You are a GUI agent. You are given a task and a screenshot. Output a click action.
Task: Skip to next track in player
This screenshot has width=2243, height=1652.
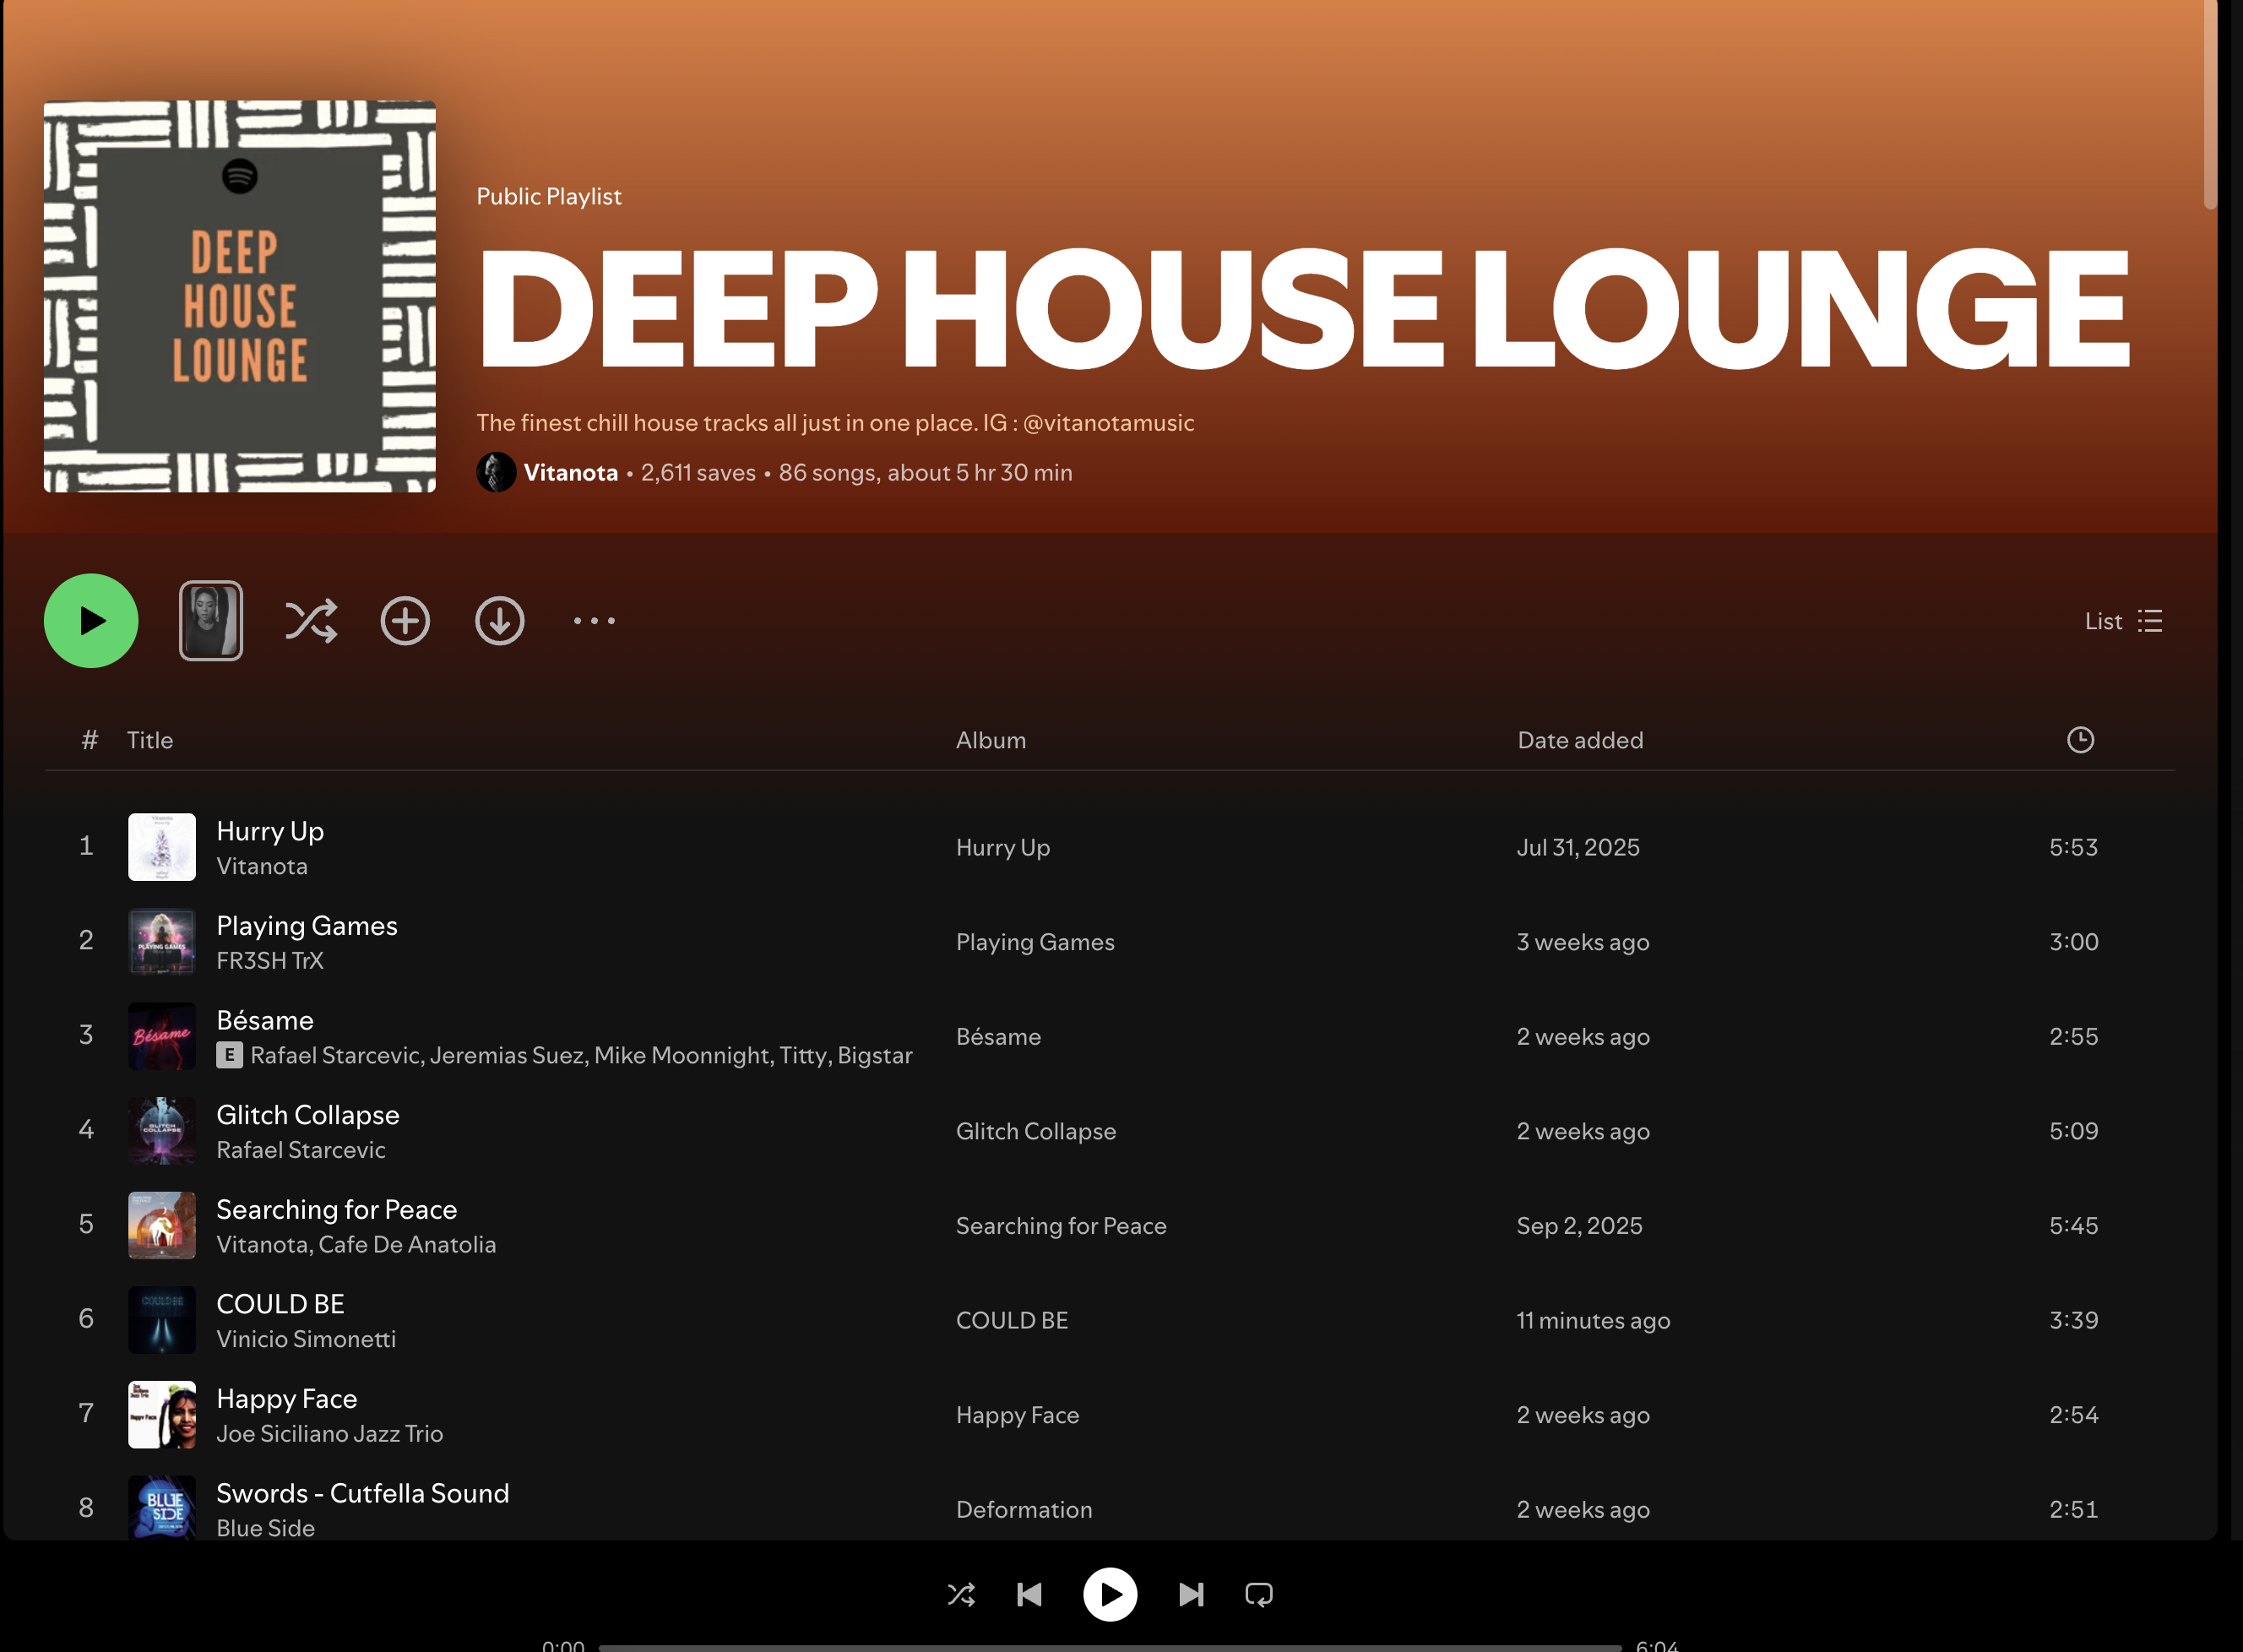click(1191, 1594)
